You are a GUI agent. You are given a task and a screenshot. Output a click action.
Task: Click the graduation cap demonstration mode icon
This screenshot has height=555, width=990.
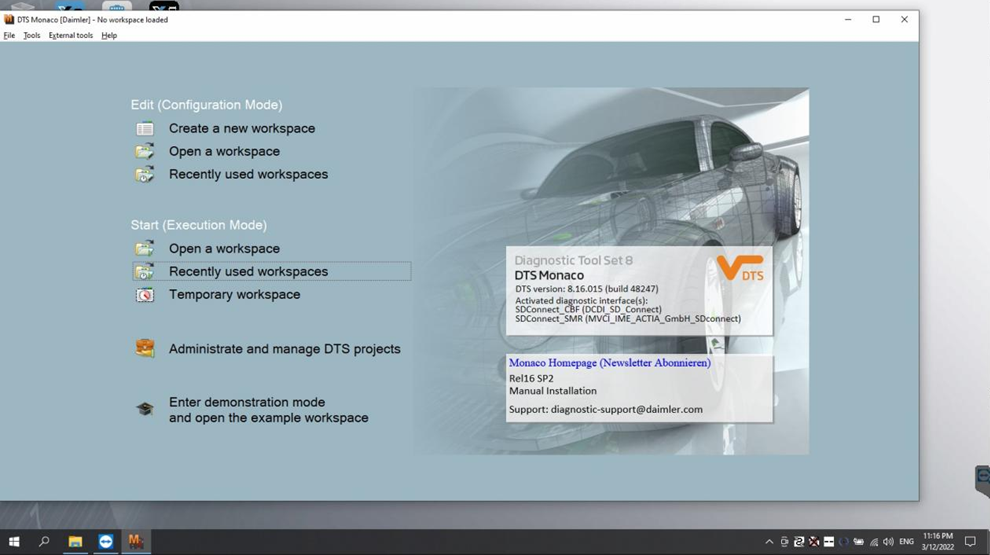(x=145, y=409)
